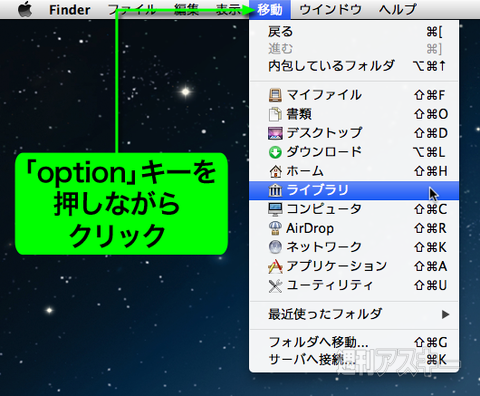
Task: Click the アプリケーション label text
Action: point(337,266)
